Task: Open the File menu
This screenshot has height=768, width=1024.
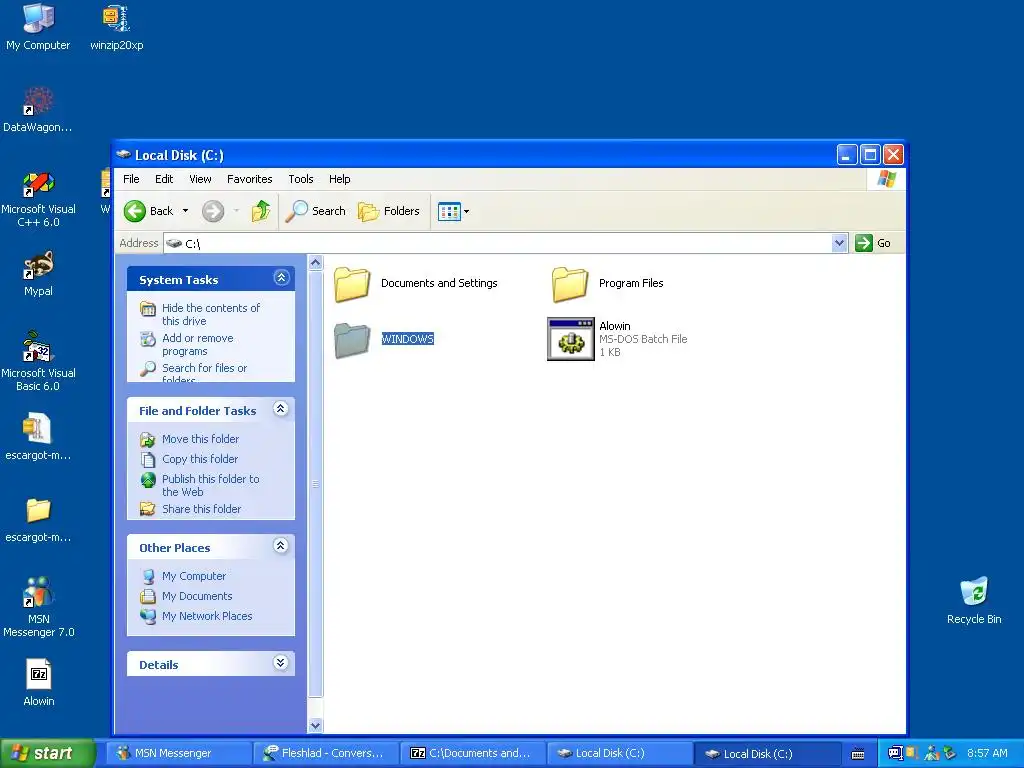Action: click(131, 179)
